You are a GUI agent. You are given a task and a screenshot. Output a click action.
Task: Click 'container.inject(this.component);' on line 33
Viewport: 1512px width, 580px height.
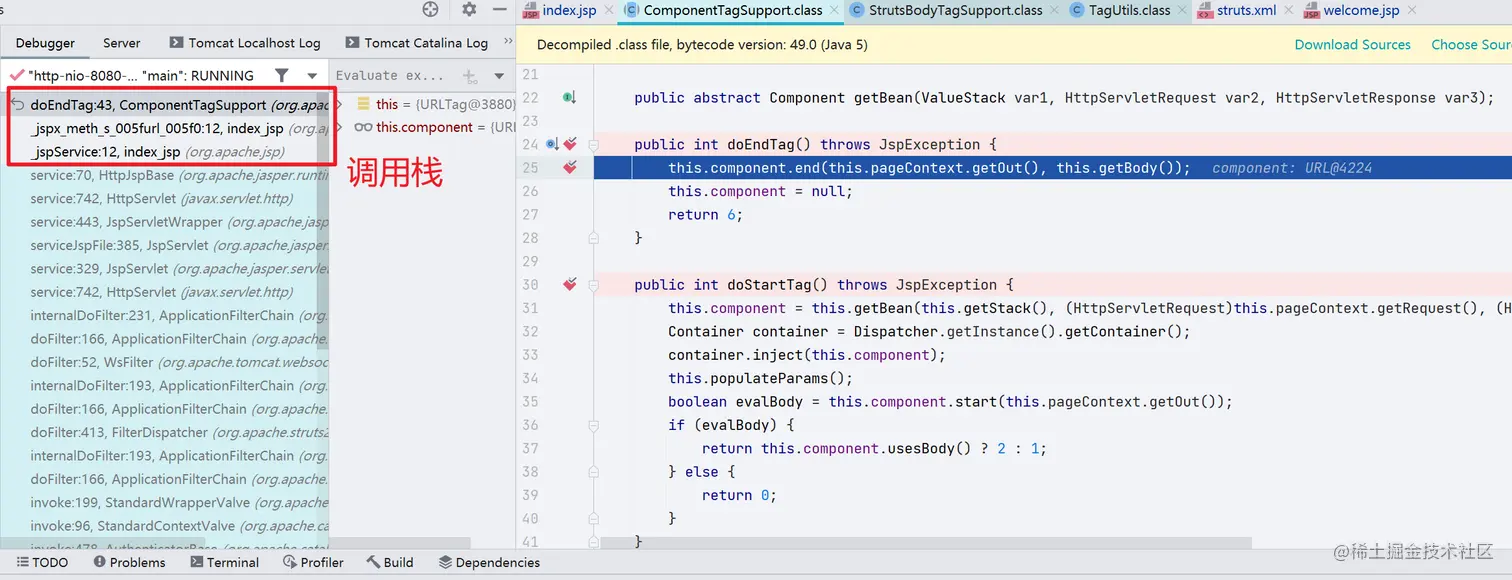806,355
